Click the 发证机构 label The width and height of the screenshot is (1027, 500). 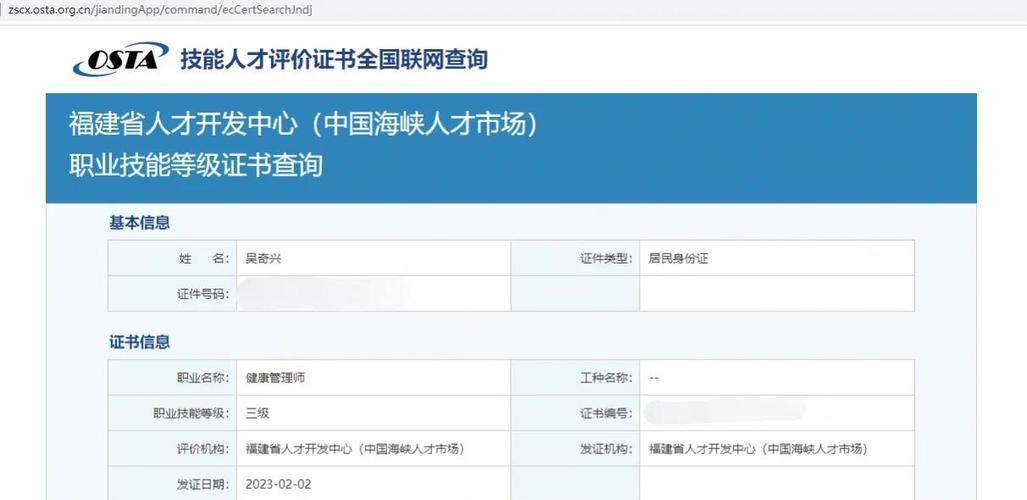[x=607, y=449]
